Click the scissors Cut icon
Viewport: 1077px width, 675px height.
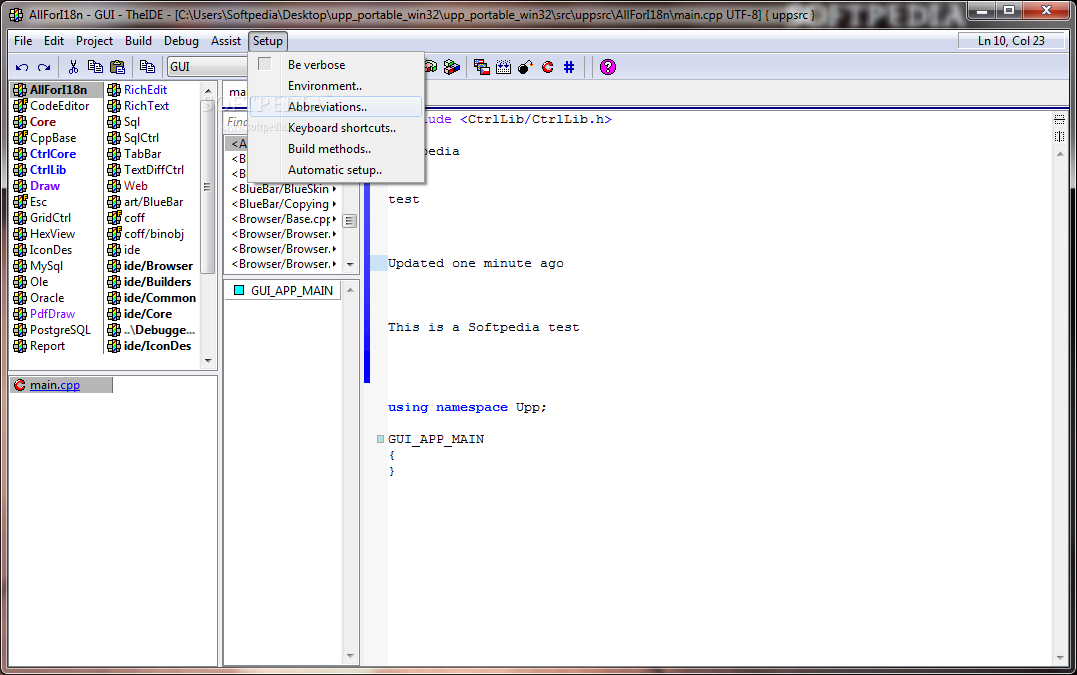73,67
